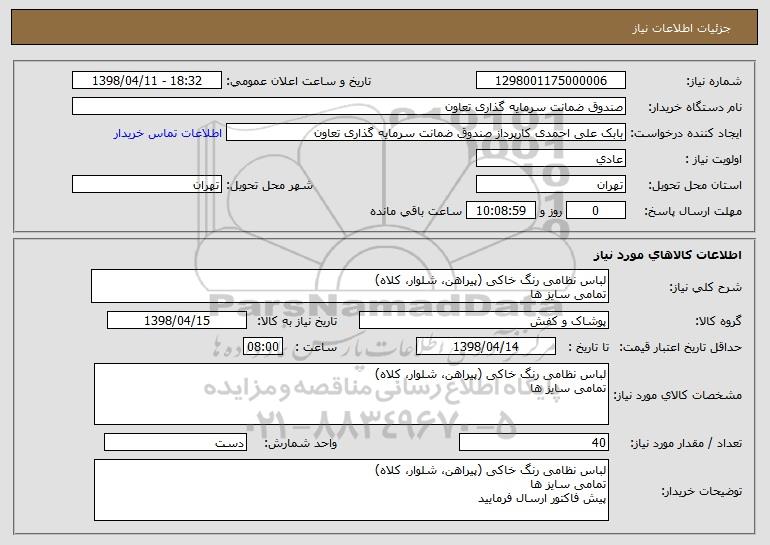Open the buyer contact info link اطلاعات تماس خریدار

[167, 133]
